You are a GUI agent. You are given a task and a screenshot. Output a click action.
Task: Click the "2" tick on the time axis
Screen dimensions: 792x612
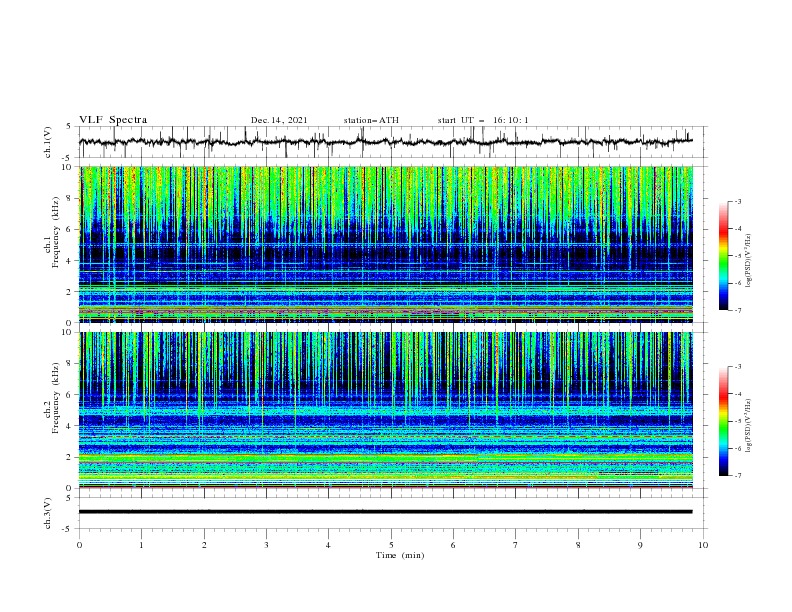pyautogui.click(x=204, y=545)
